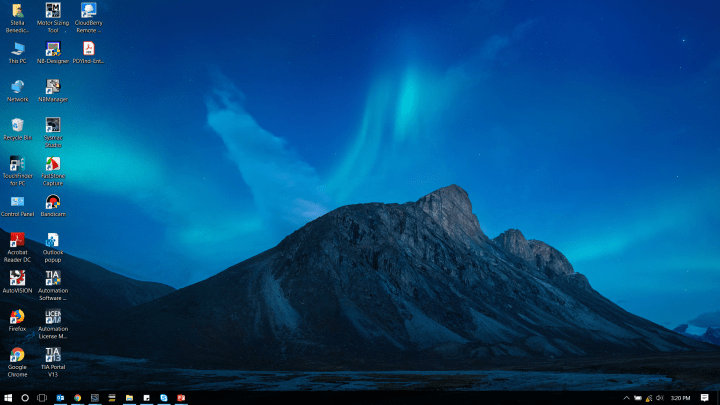The width and height of the screenshot is (720, 405).
Task: Click the Windows Start button
Action: 8,397
